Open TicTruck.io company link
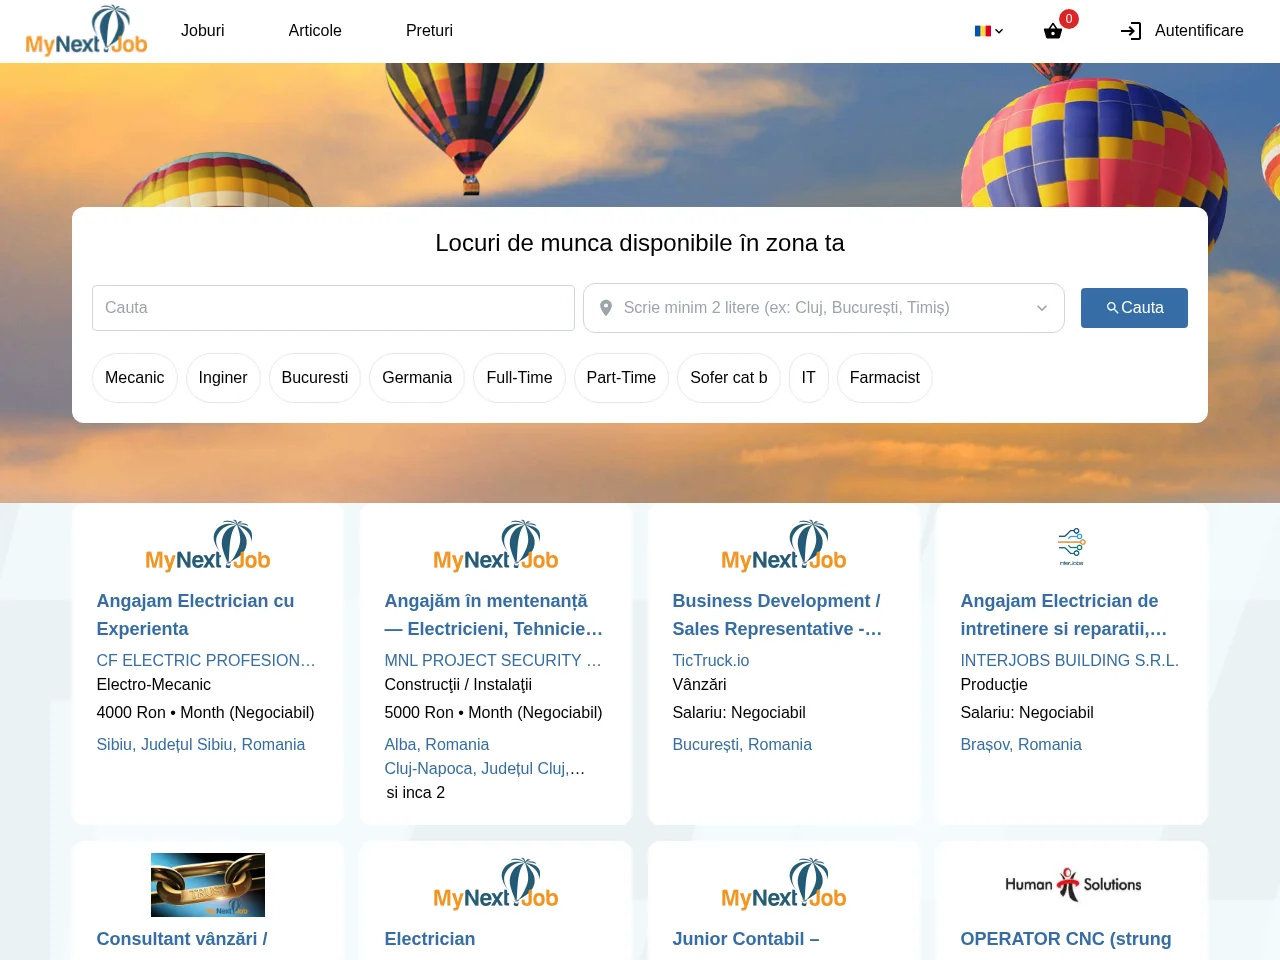 click(711, 661)
